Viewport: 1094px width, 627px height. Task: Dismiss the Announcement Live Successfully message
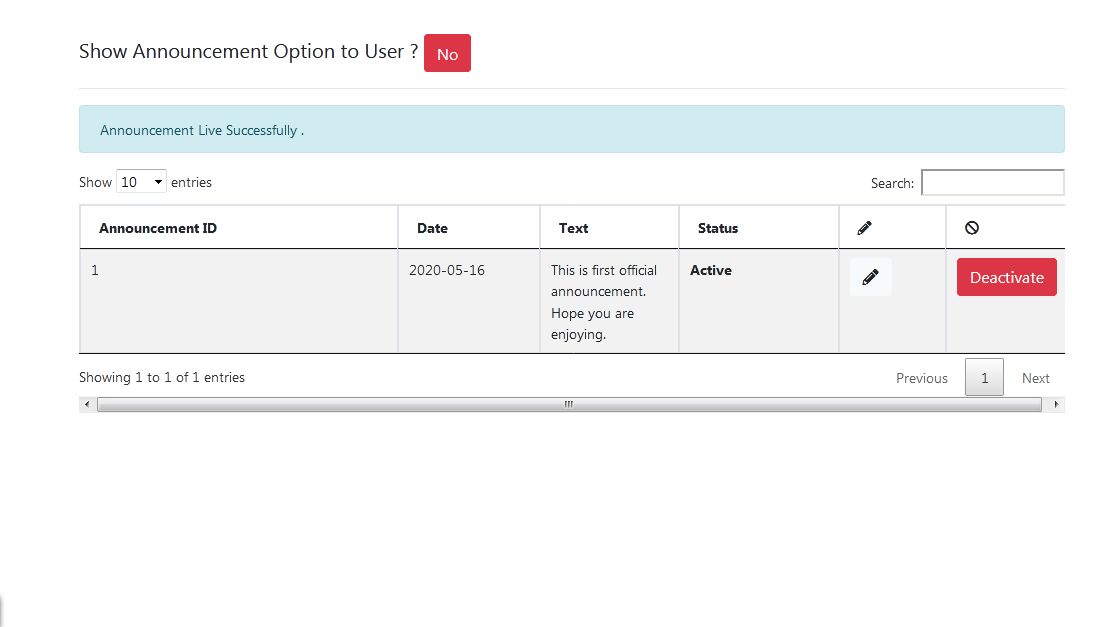[x=201, y=129]
